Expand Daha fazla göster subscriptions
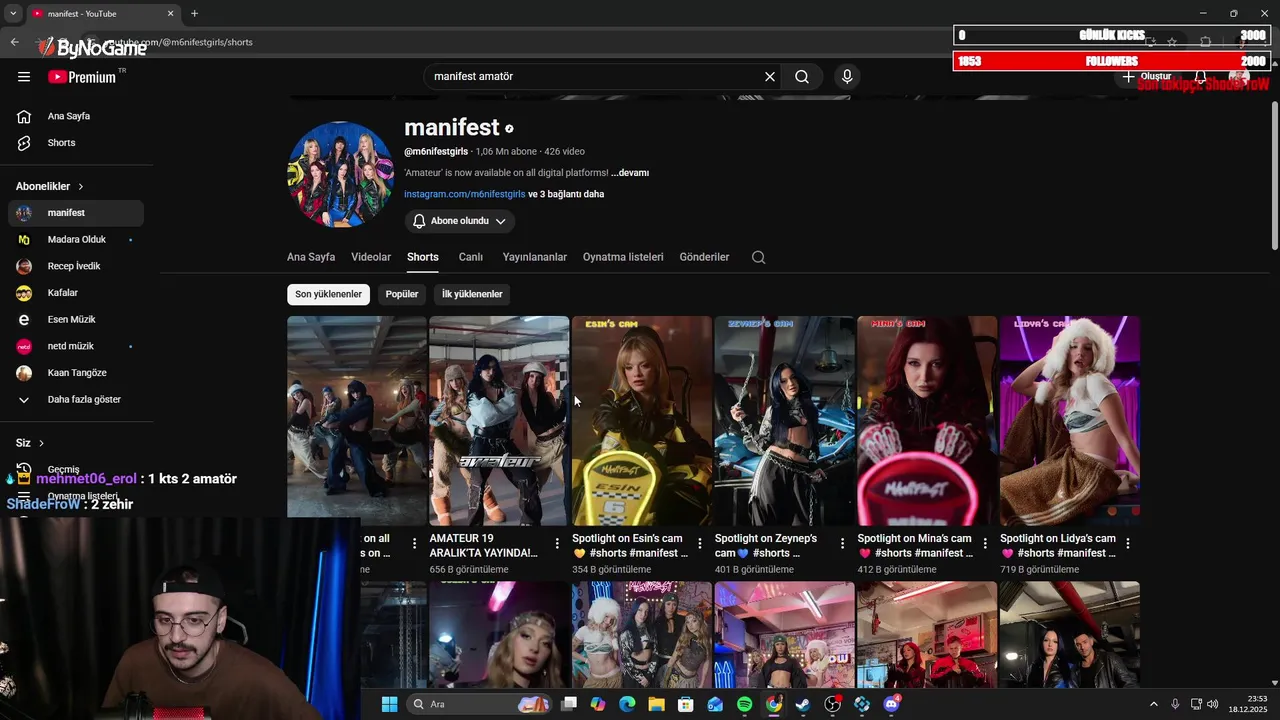The image size is (1280, 720). point(76,400)
